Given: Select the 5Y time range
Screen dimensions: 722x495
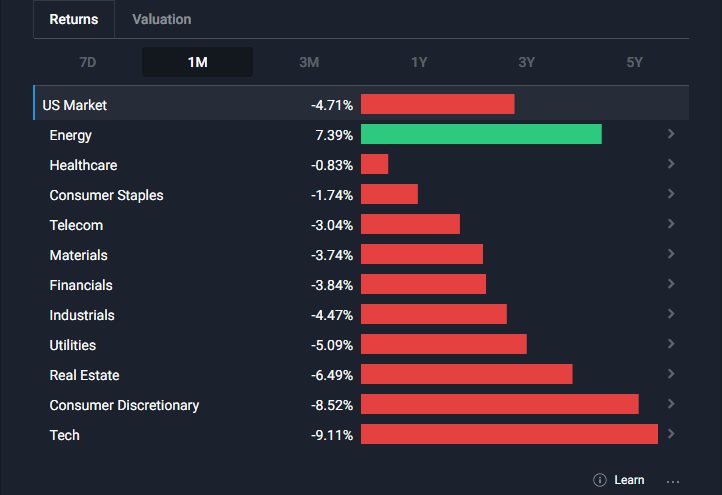Looking at the screenshot, I should click(x=635, y=62).
